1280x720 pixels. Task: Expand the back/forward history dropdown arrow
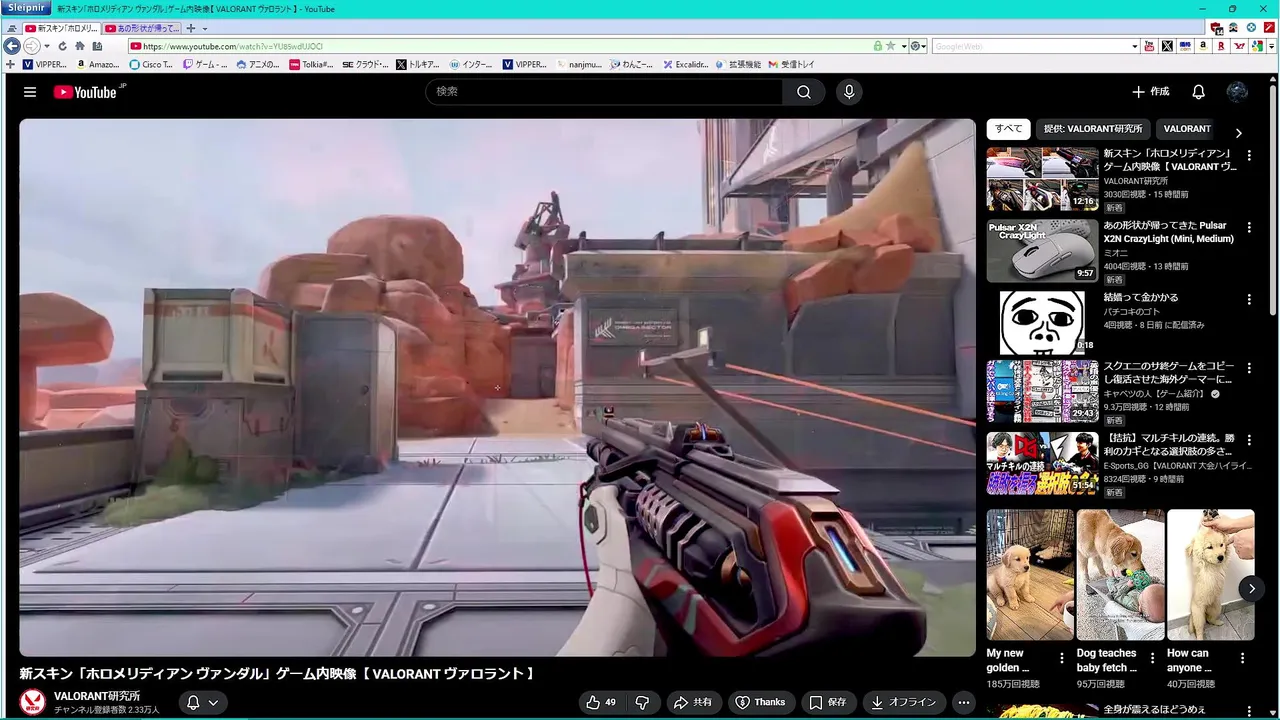click(47, 46)
